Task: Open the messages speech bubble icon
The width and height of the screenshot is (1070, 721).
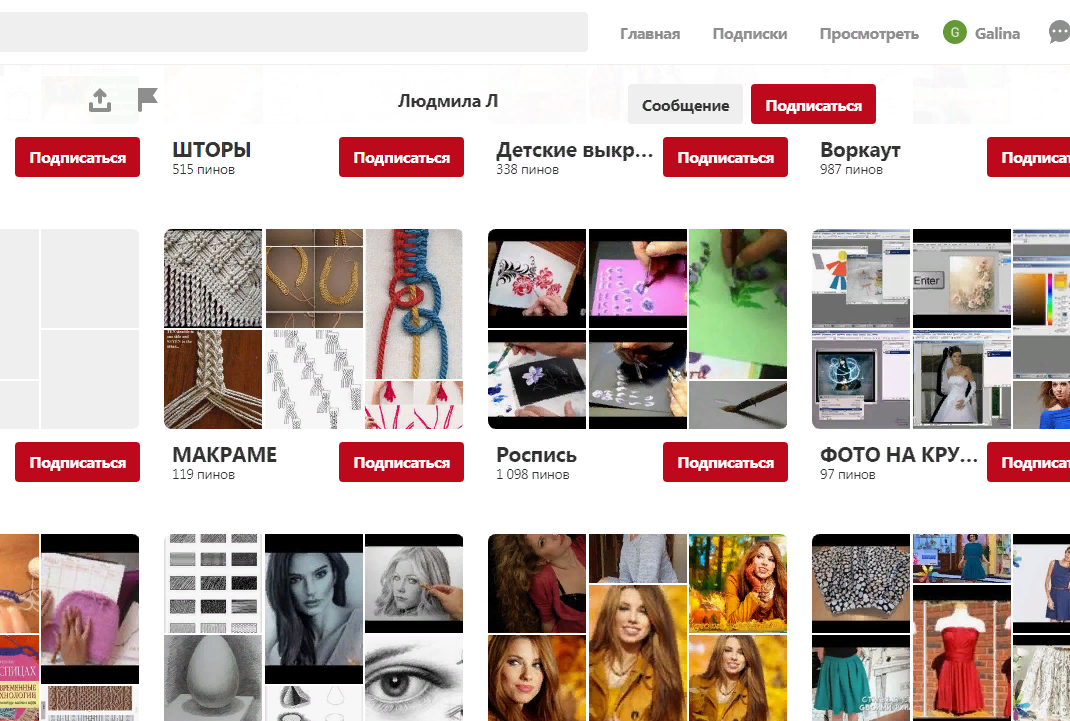Action: click(x=1059, y=32)
